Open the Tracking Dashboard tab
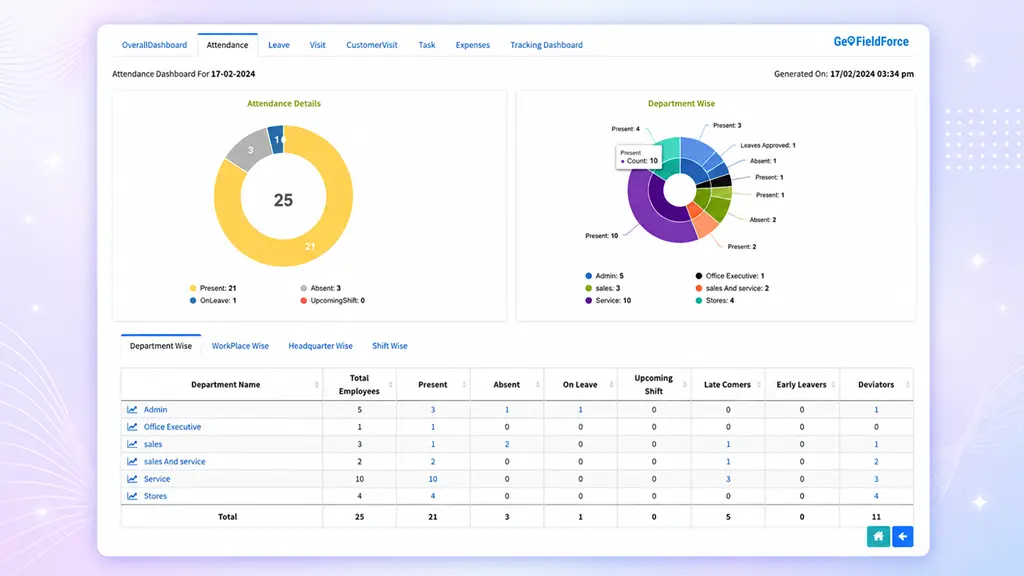The height and width of the screenshot is (576, 1024). tap(547, 45)
